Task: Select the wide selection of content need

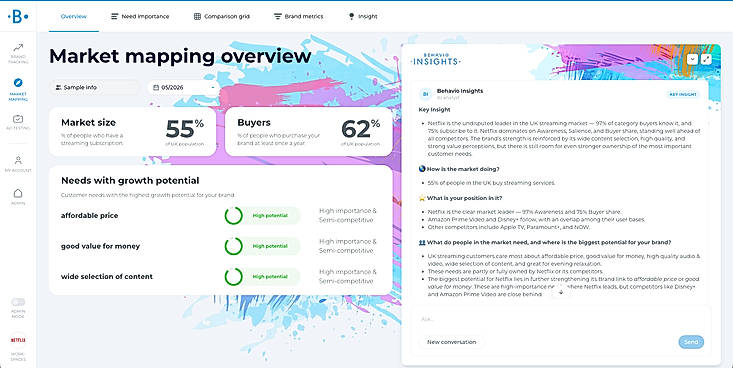Action: click(107, 276)
